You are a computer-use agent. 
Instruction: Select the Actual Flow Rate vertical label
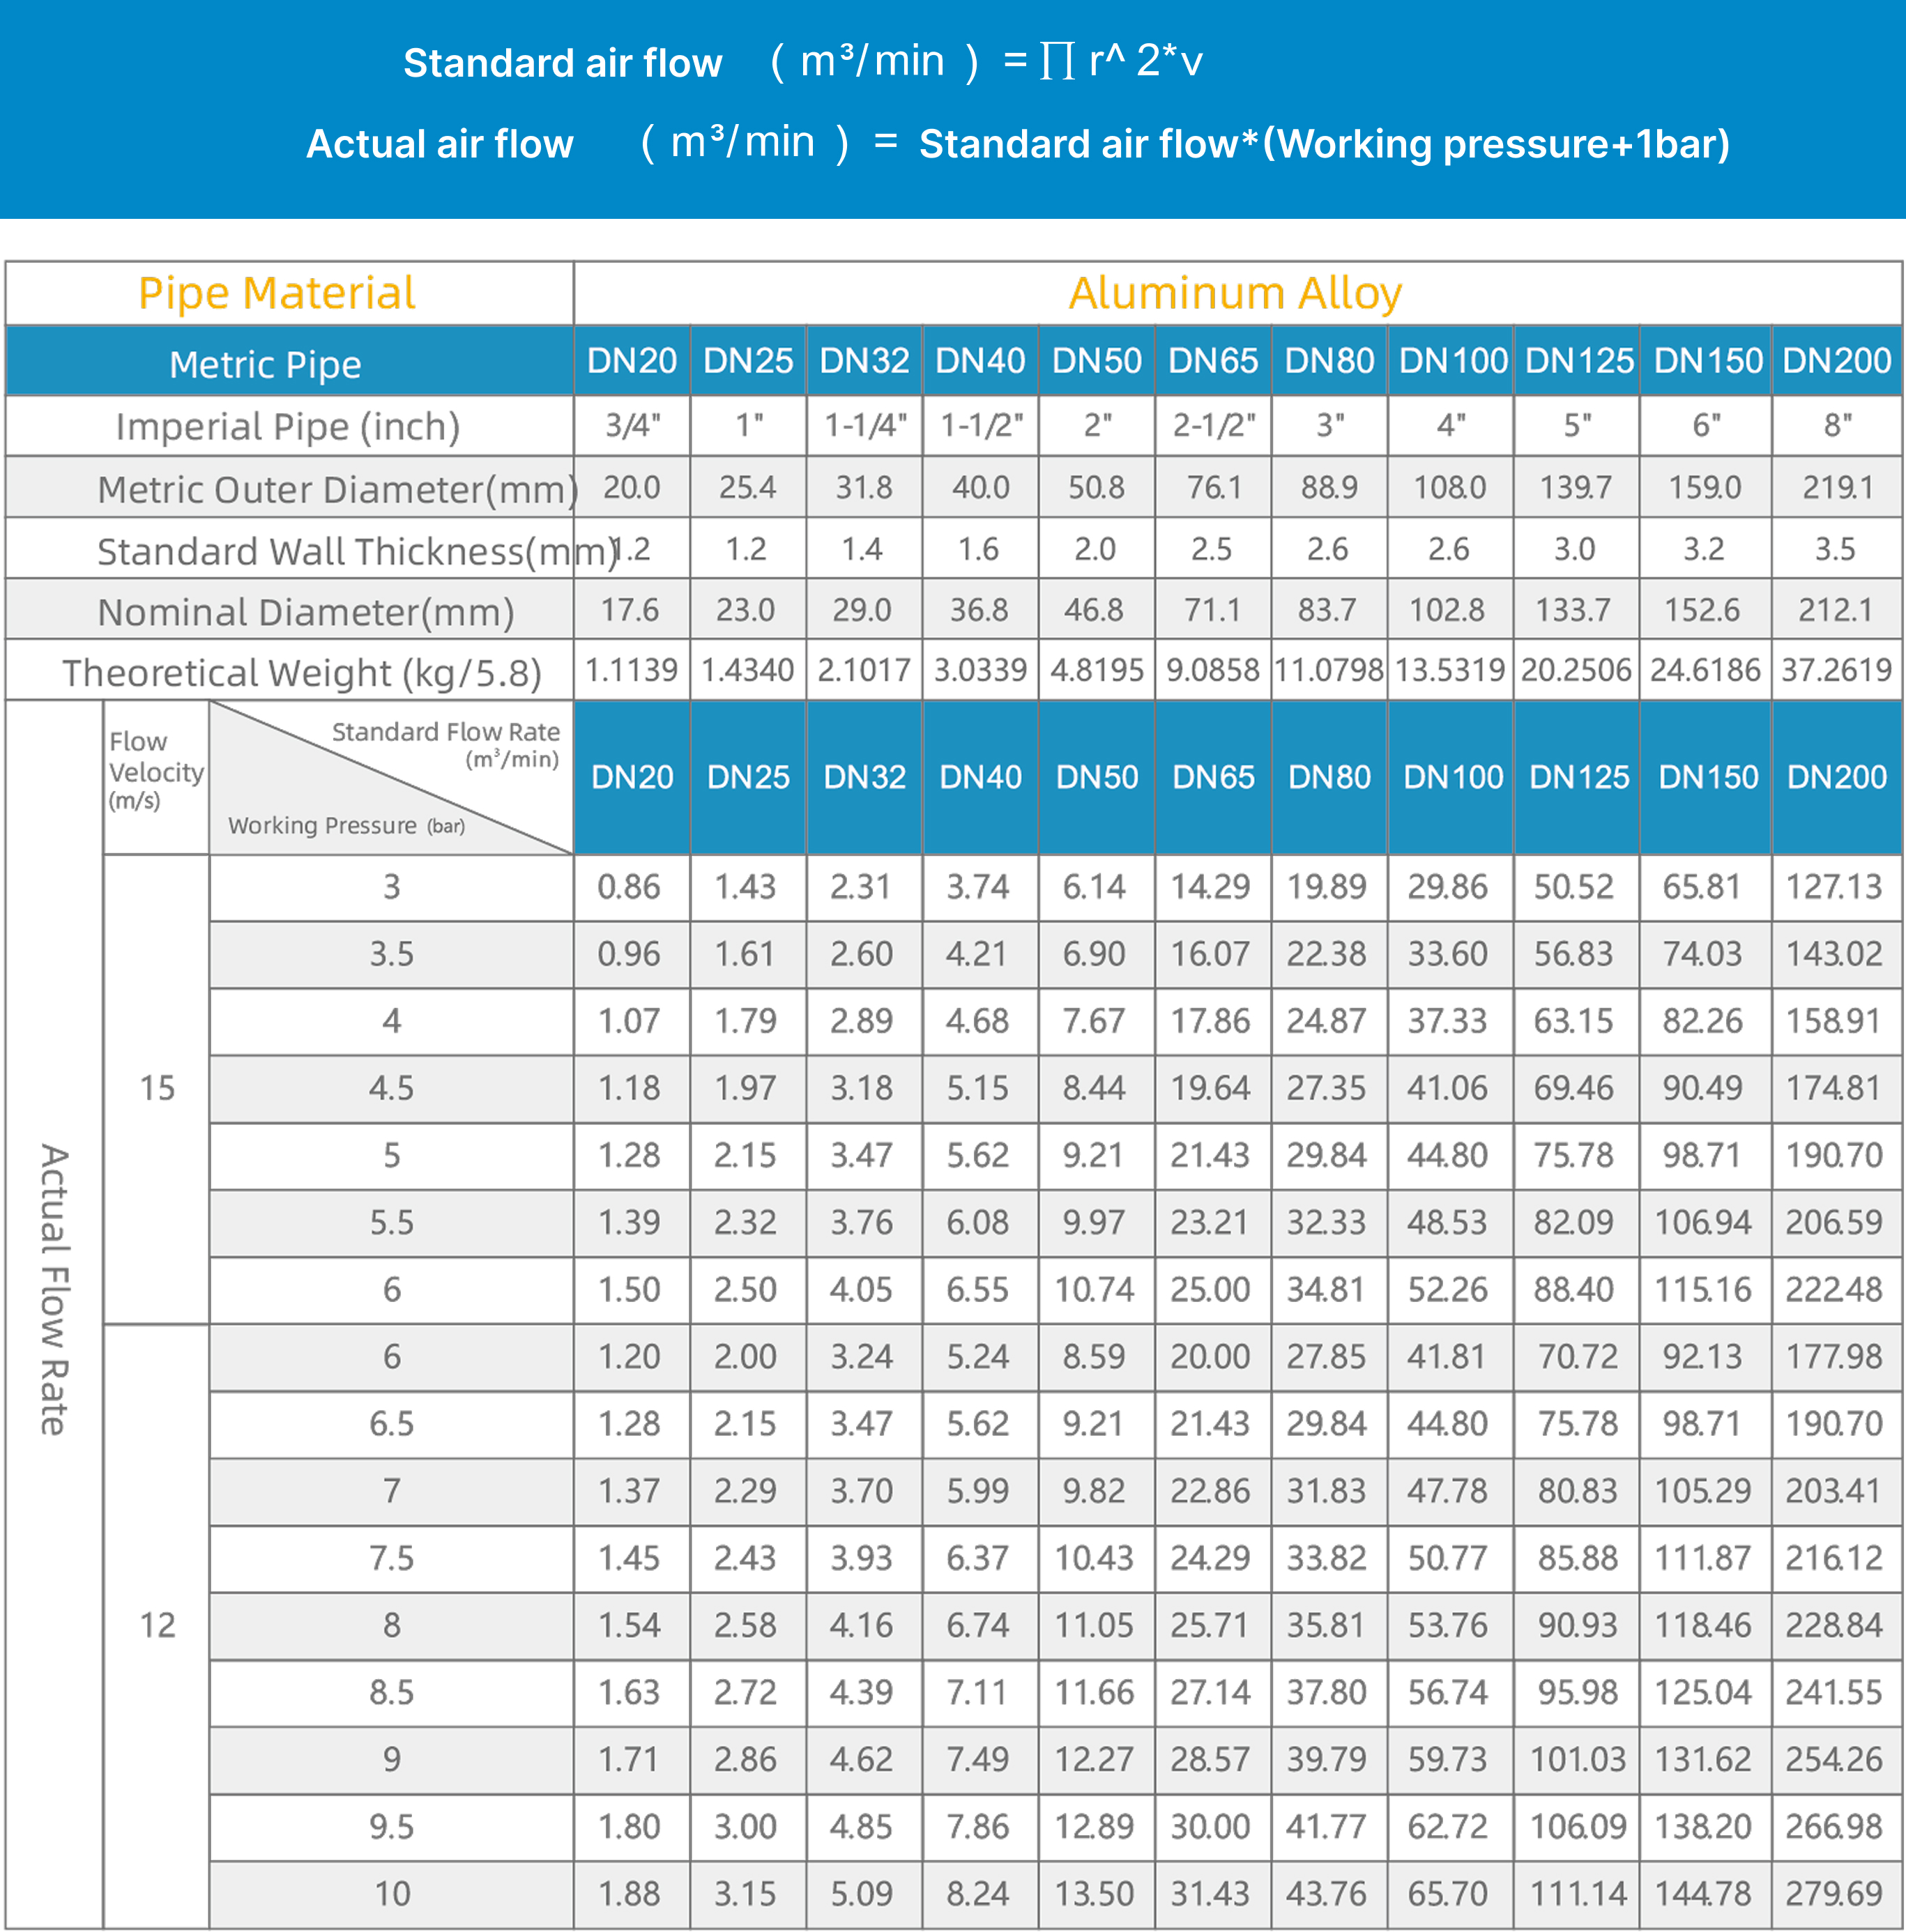pos(54,1290)
